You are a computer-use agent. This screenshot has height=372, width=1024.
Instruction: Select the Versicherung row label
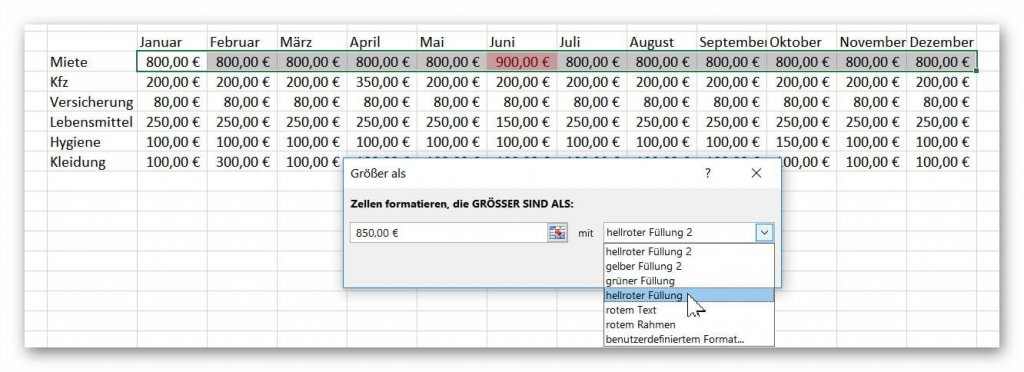click(92, 102)
